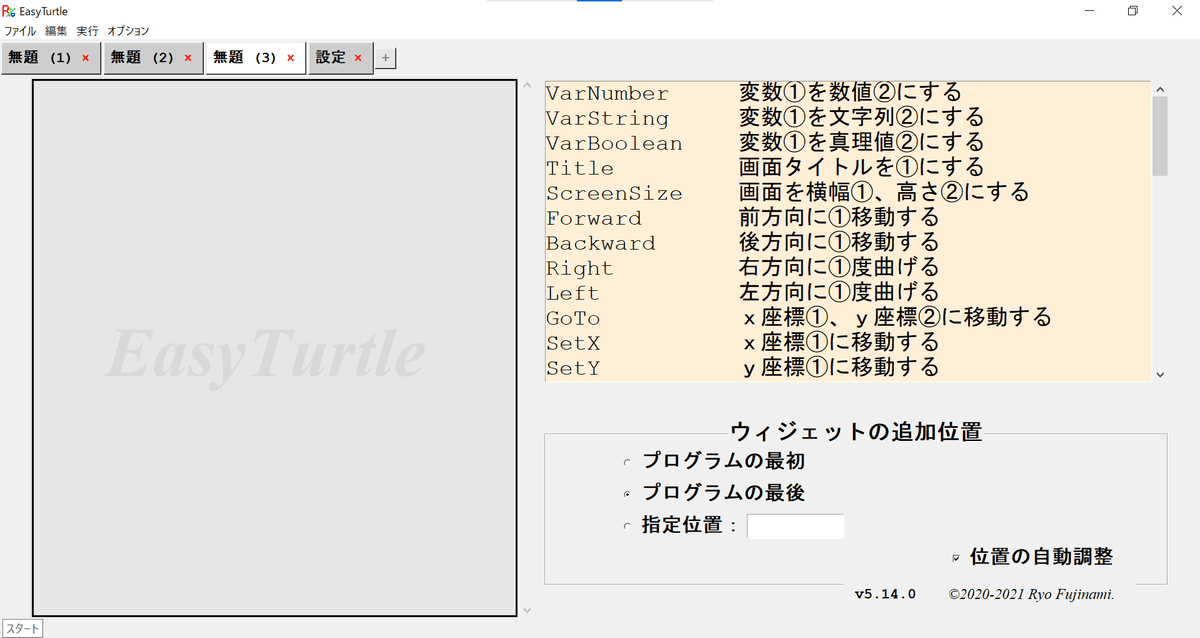Screen dimensions: 1200x638
Task: Close the 無題 (2) tab with its red x
Action: click(x=187, y=58)
